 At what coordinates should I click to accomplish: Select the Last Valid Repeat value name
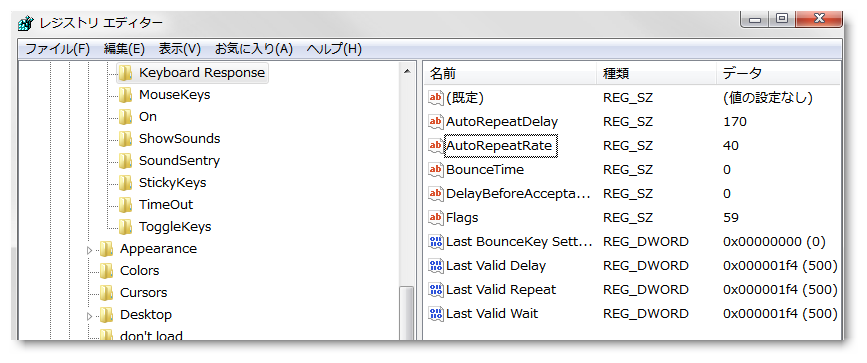click(x=501, y=290)
